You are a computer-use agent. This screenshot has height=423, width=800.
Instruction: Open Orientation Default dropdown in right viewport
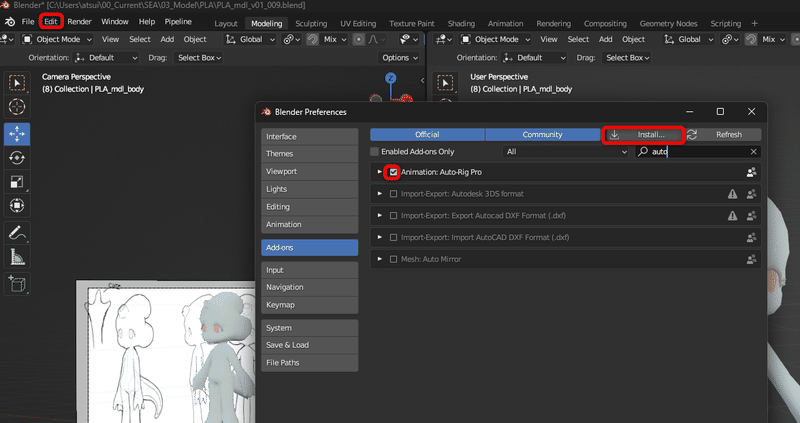tap(535, 58)
